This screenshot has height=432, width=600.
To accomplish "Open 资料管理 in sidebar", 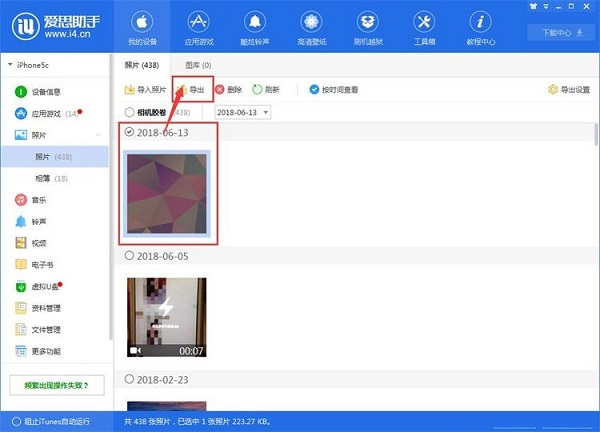I will [x=38, y=308].
